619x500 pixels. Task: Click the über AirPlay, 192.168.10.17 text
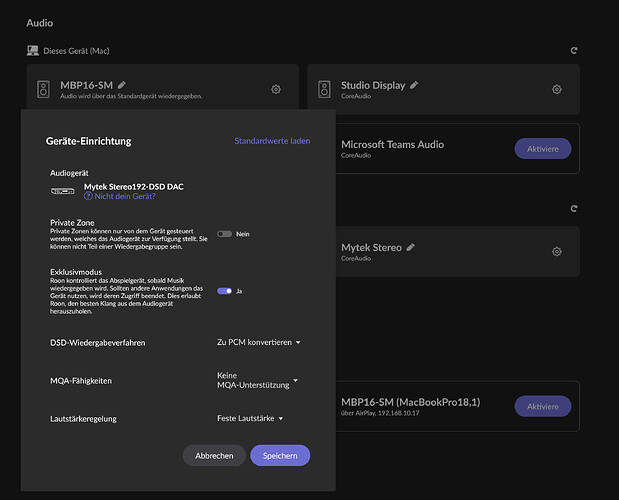coord(380,413)
